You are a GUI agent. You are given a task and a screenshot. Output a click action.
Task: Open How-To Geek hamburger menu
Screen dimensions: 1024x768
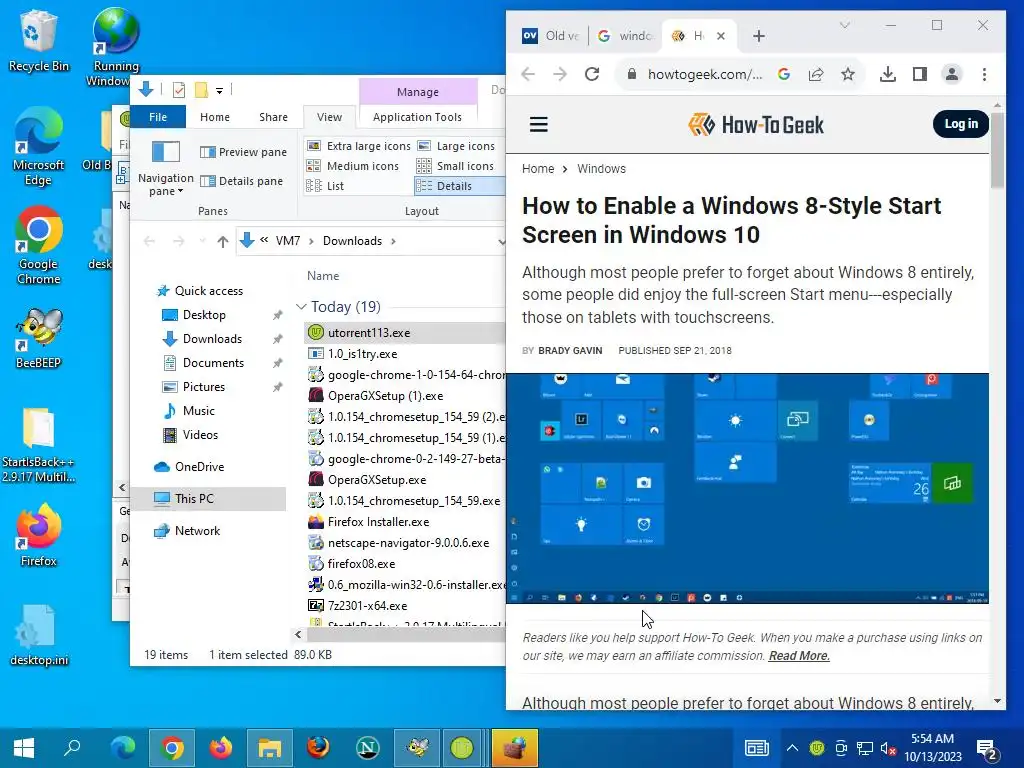tap(539, 124)
